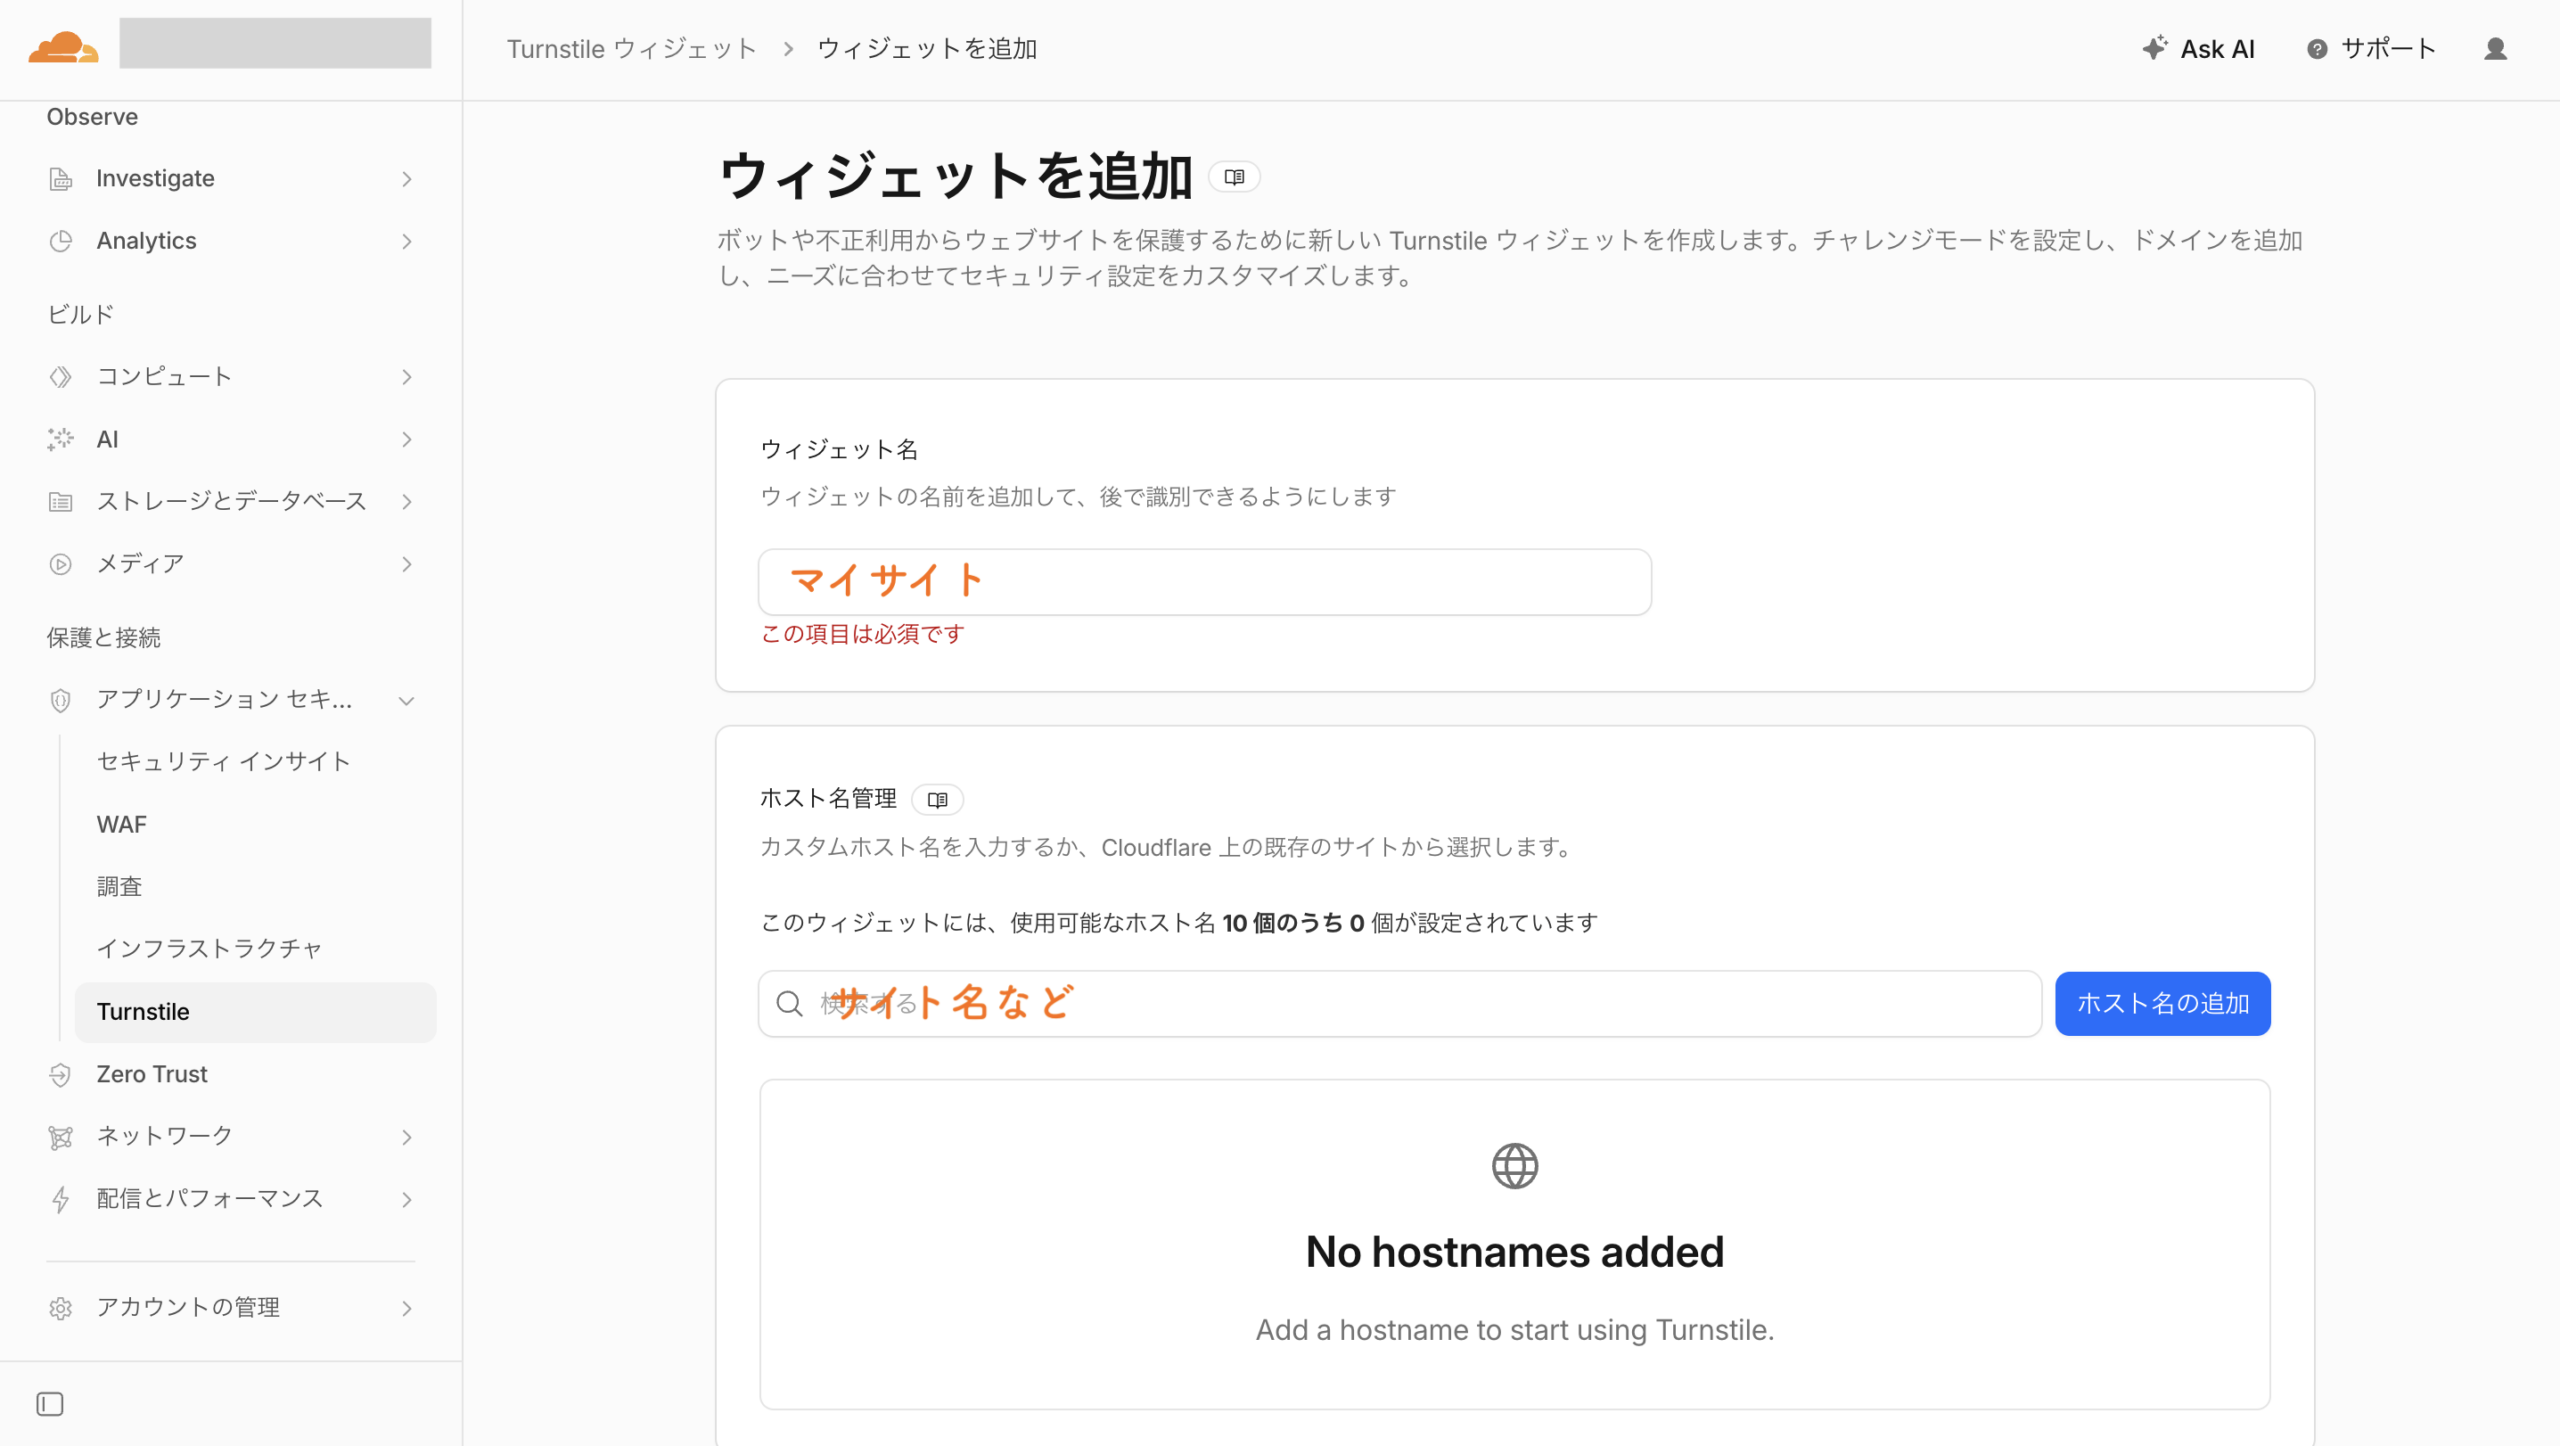This screenshot has width=2560, height=1446.
Task: Expand the コンピュート chevron
Action: [407, 377]
